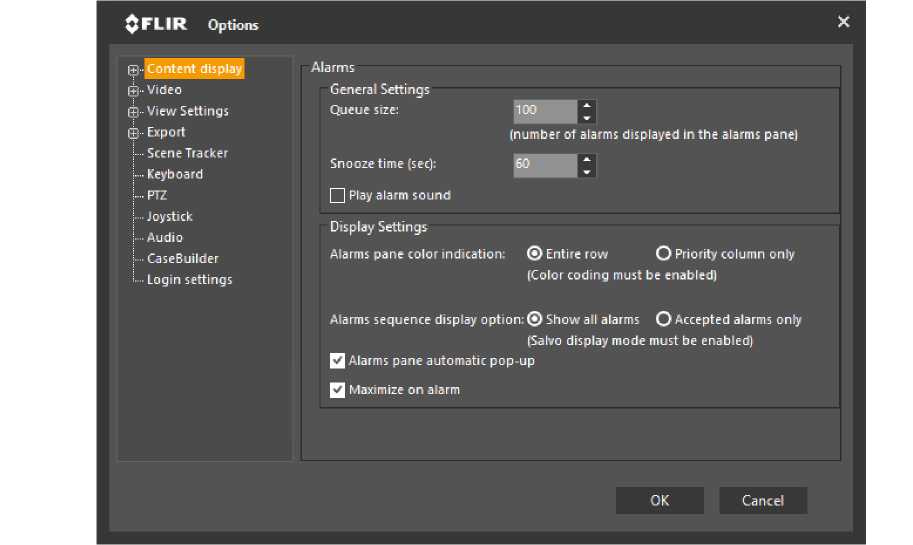The width and height of the screenshot is (913, 545).
Task: Decrease Snooze time with down arrow
Action: [587, 171]
